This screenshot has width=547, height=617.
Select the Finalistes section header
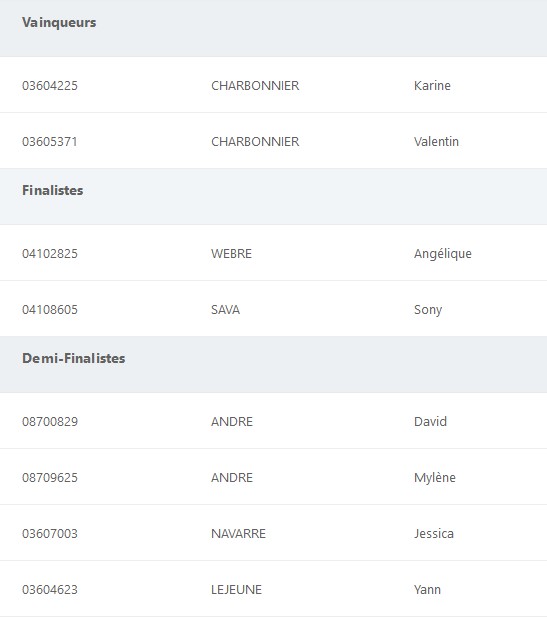pyautogui.click(x=53, y=190)
